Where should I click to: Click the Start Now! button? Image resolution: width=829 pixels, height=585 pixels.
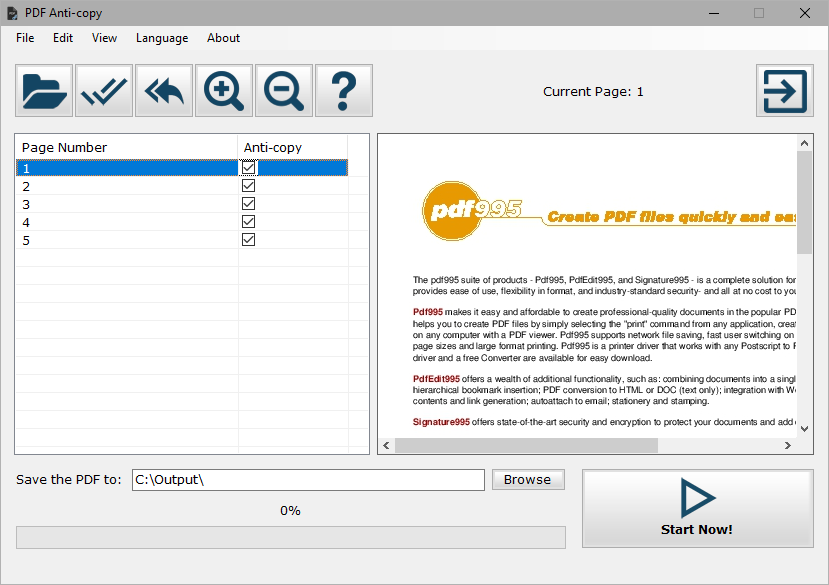click(x=697, y=508)
